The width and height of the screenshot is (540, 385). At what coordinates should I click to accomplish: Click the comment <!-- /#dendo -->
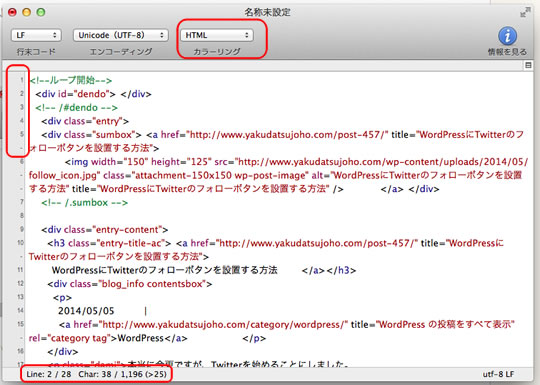tap(76, 107)
